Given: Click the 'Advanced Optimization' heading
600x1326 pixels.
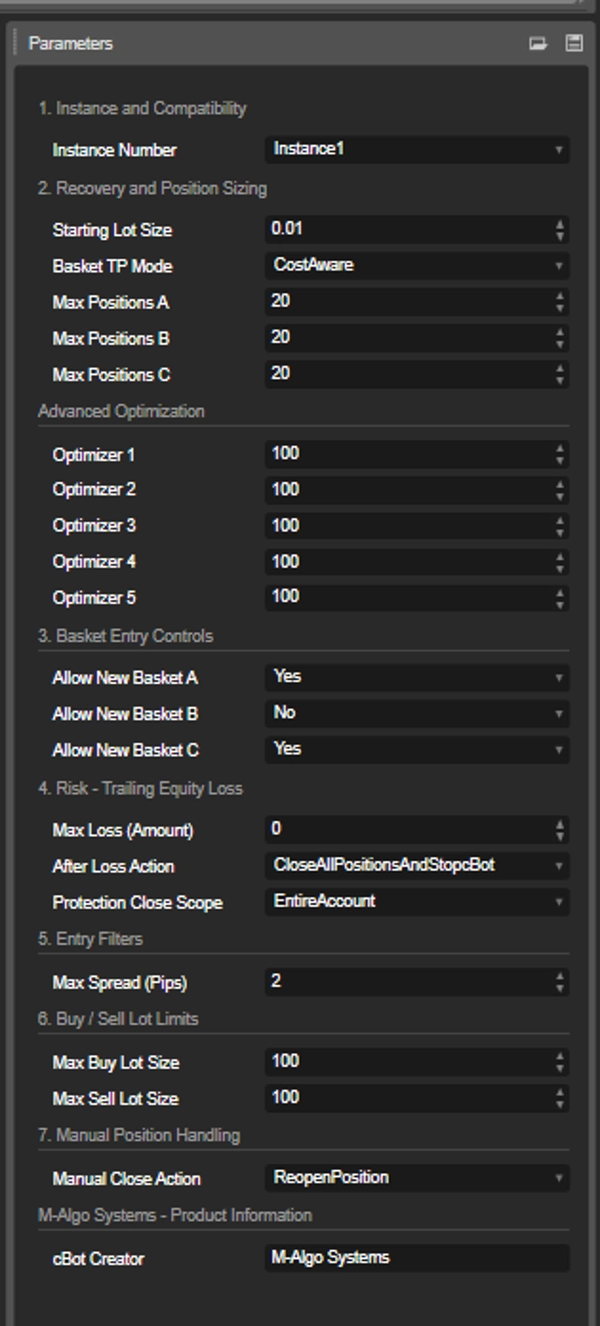Looking at the screenshot, I should pyautogui.click(x=121, y=411).
